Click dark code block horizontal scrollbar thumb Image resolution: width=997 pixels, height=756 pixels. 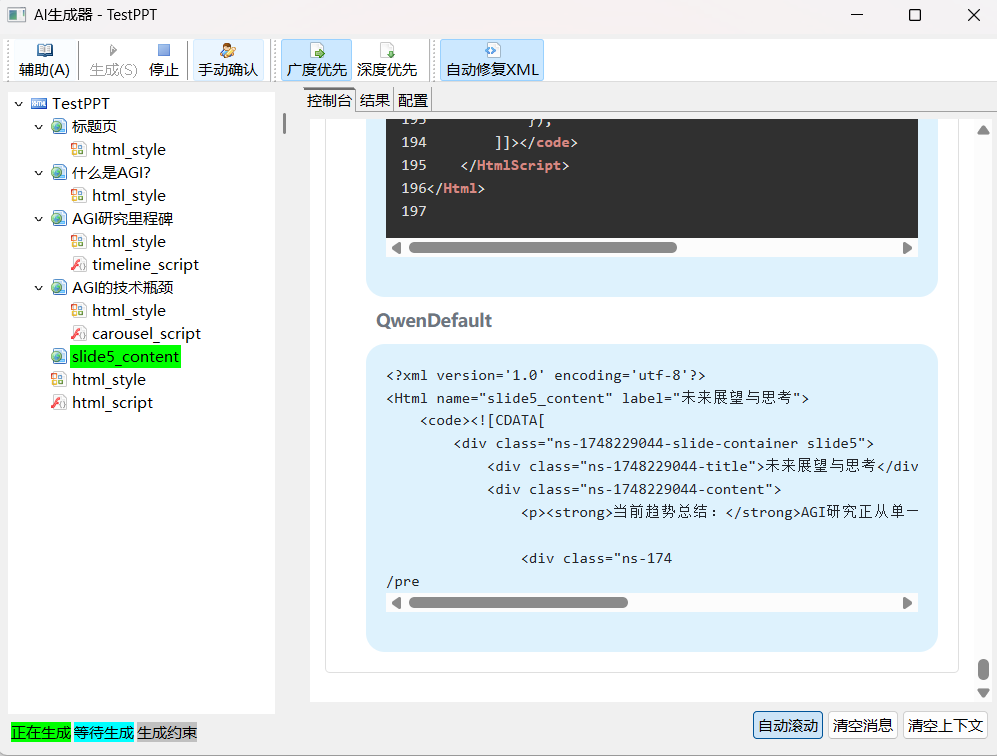542,248
